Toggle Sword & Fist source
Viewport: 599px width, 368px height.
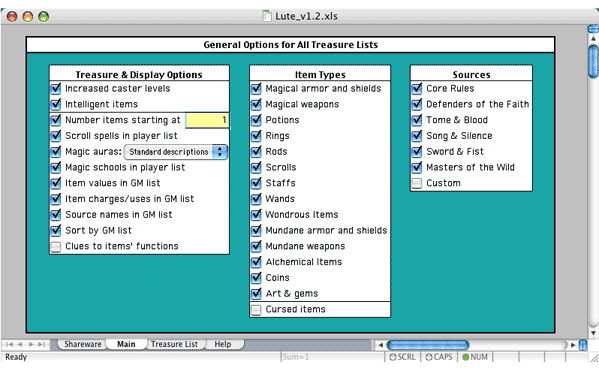(417, 151)
